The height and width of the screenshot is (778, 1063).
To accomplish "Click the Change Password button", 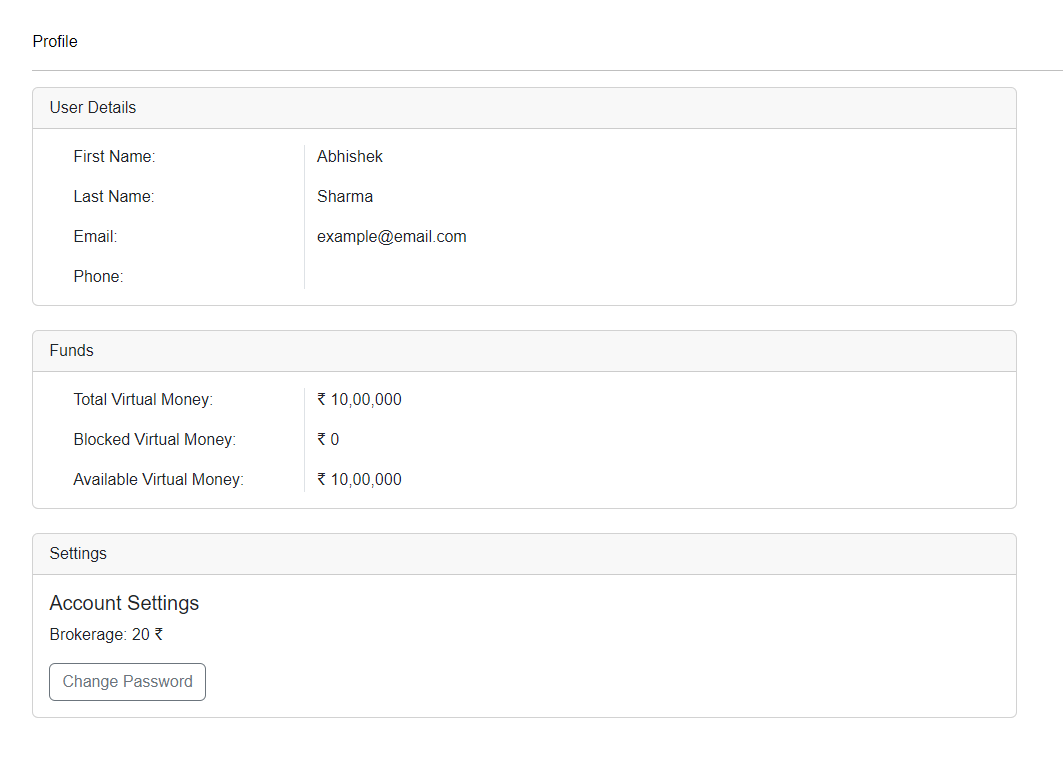I will (x=127, y=682).
